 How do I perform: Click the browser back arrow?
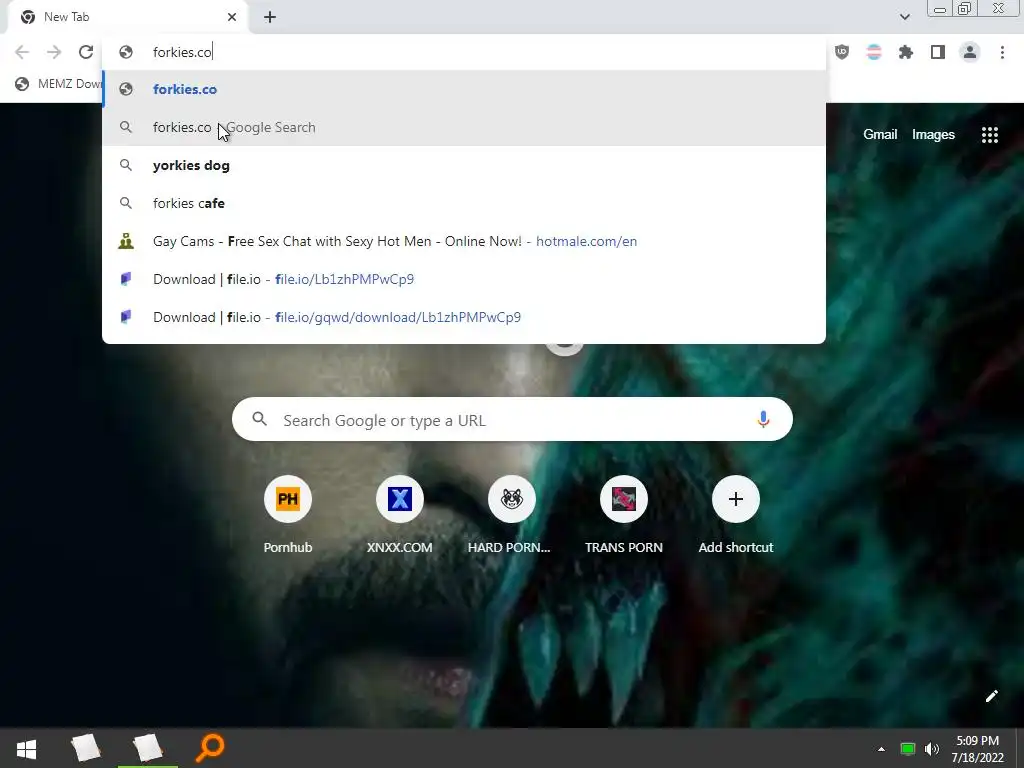click(x=22, y=52)
